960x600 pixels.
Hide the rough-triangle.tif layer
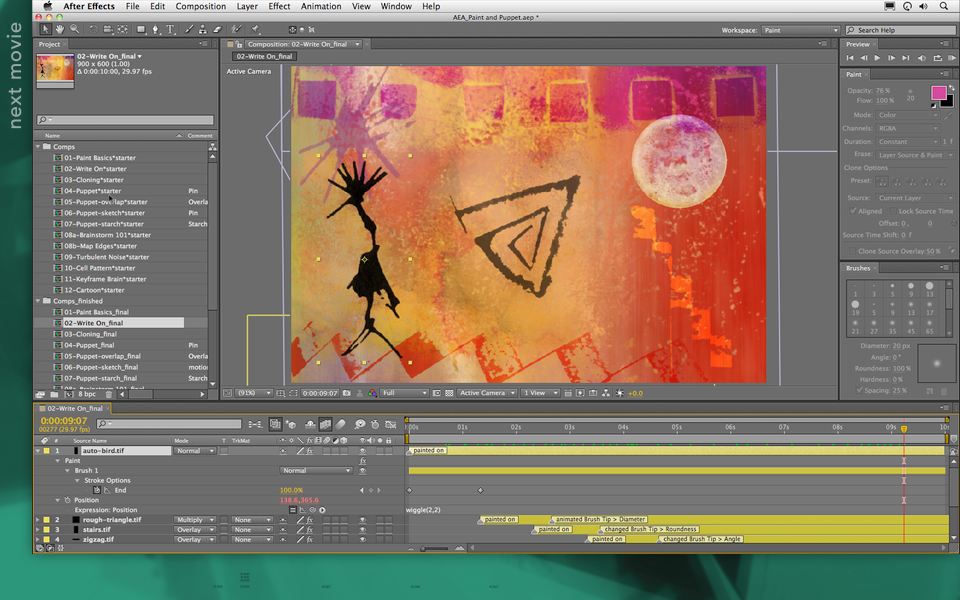click(x=362, y=520)
